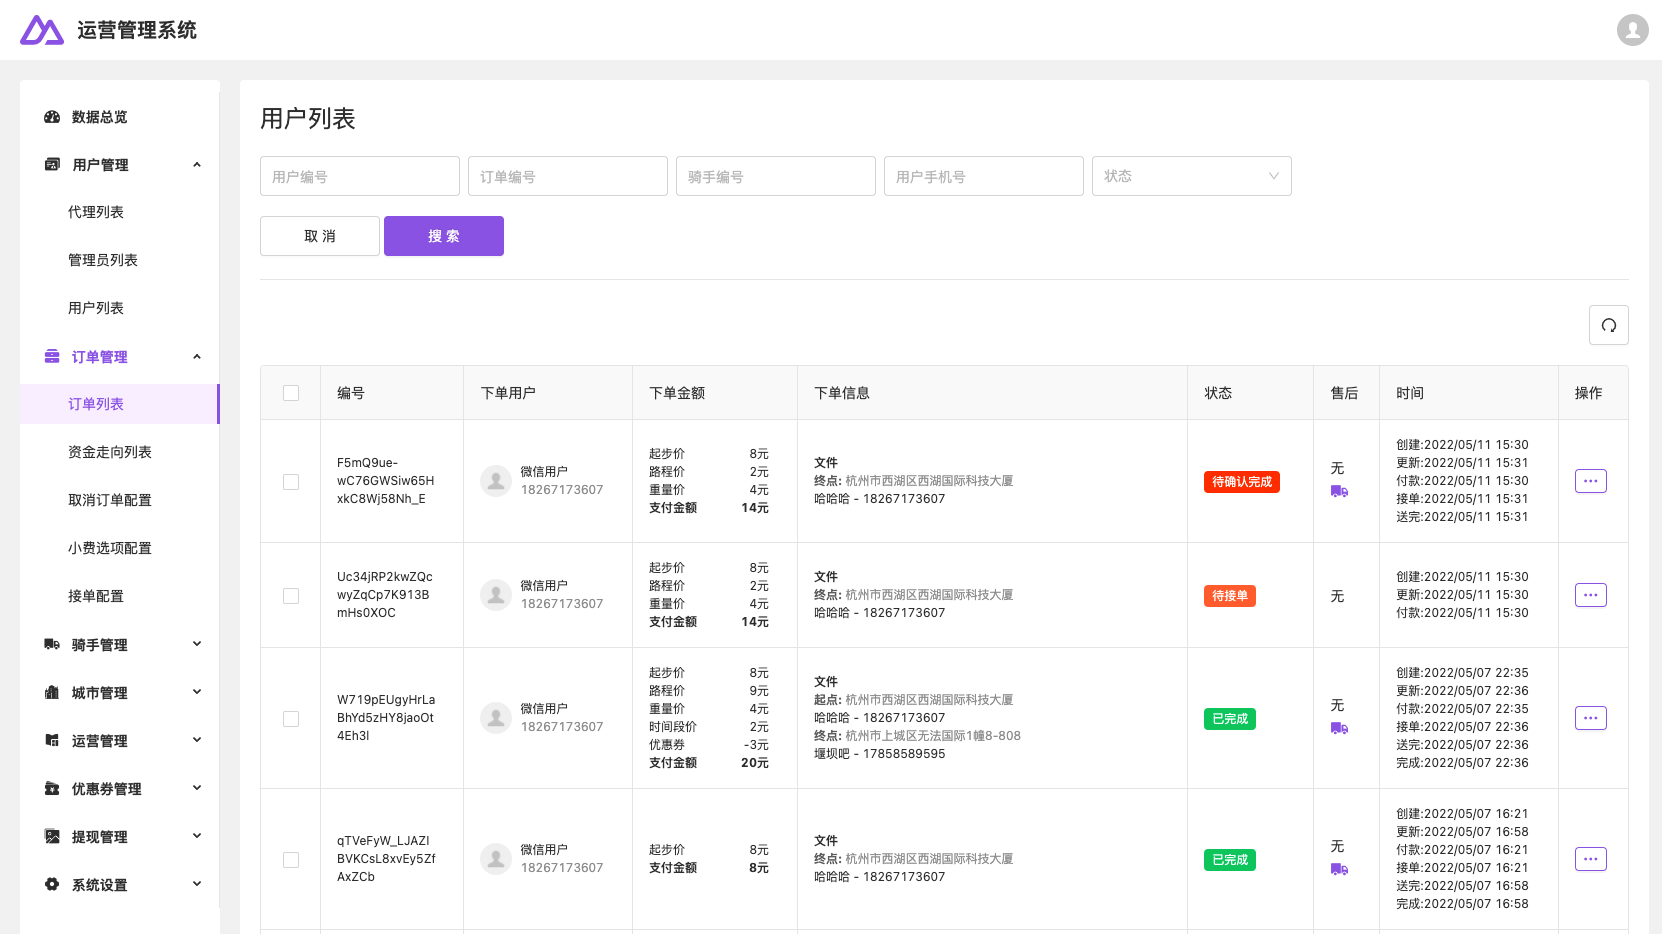Viewport: 1662px width, 934px height.
Task: Click the 优惠券管理 icon
Action: 52,788
